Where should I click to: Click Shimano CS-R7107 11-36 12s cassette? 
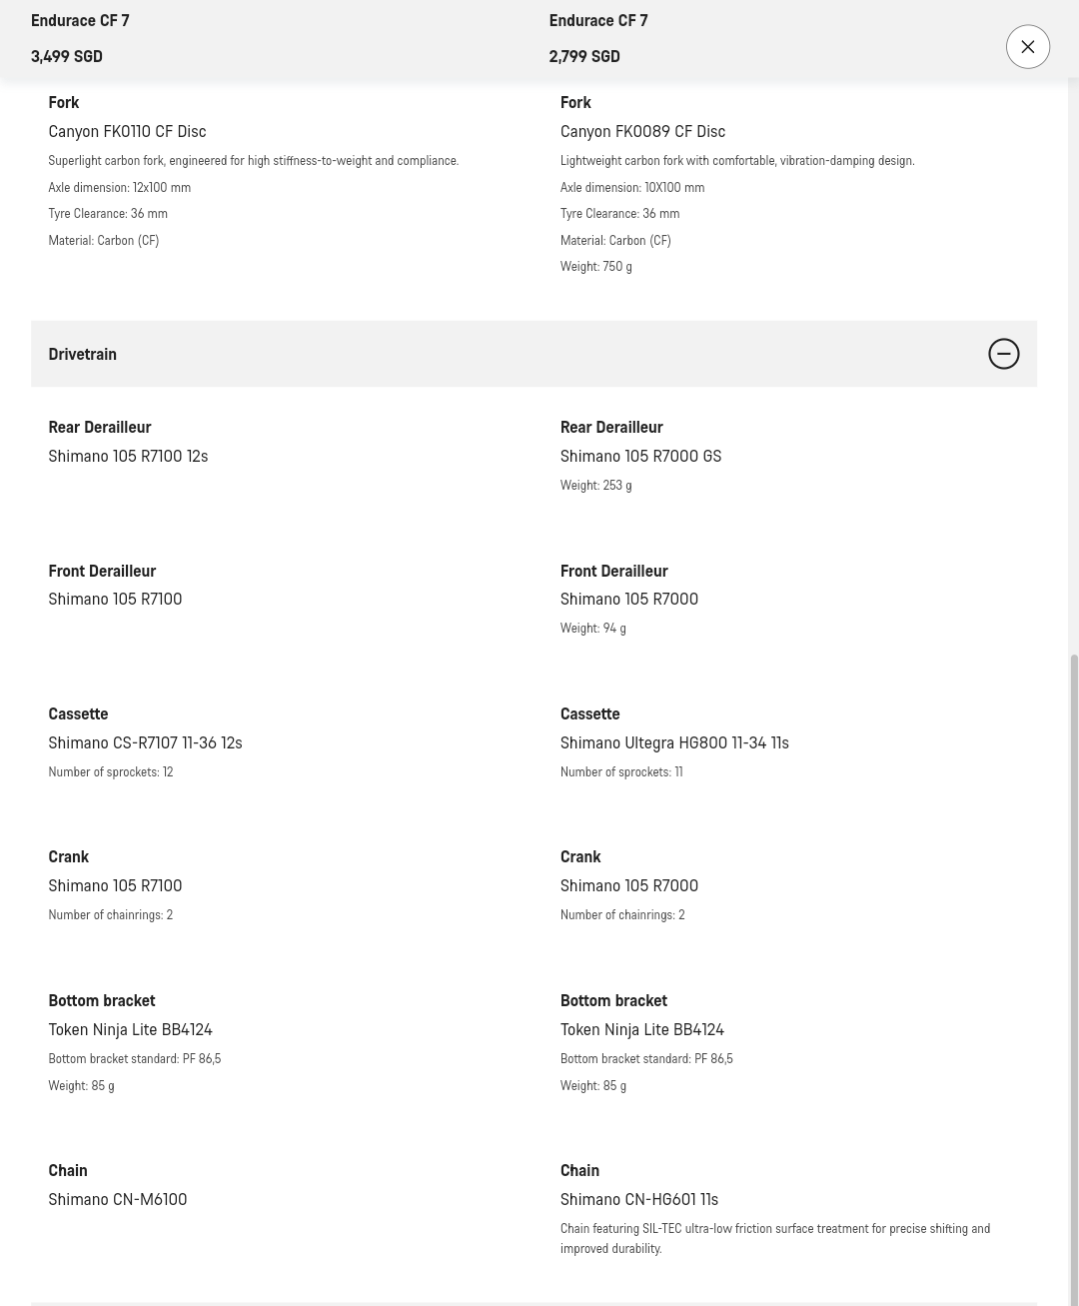(x=145, y=743)
